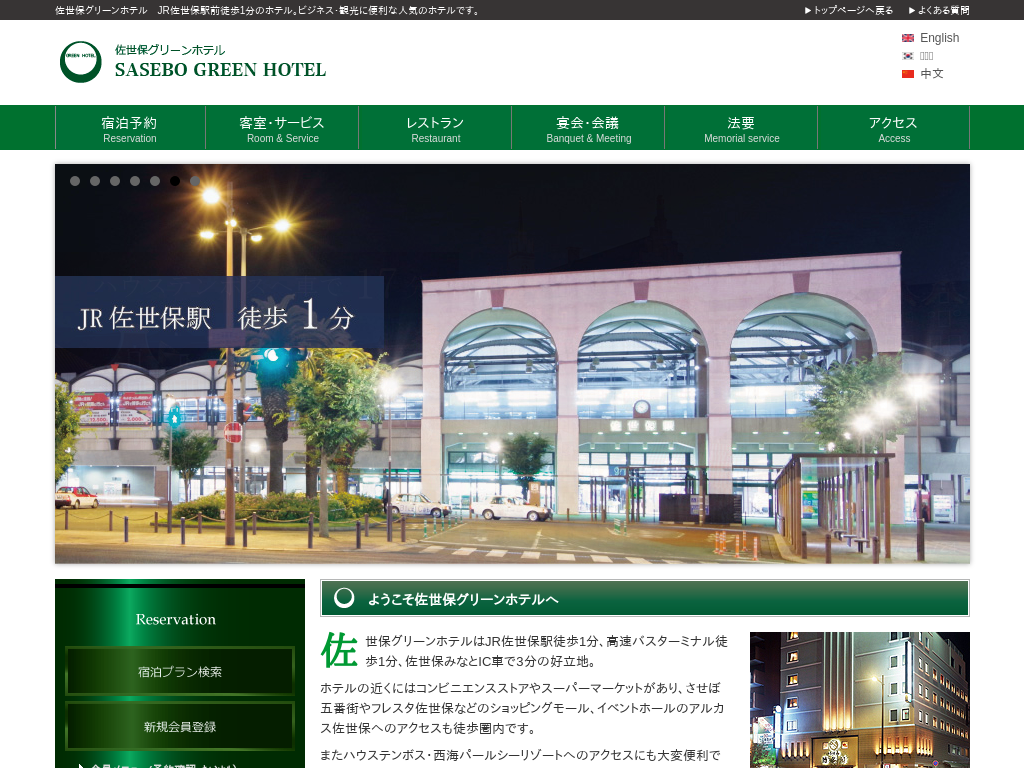Click the 新規会員登録 button
This screenshot has height=768, width=1024.
point(180,726)
